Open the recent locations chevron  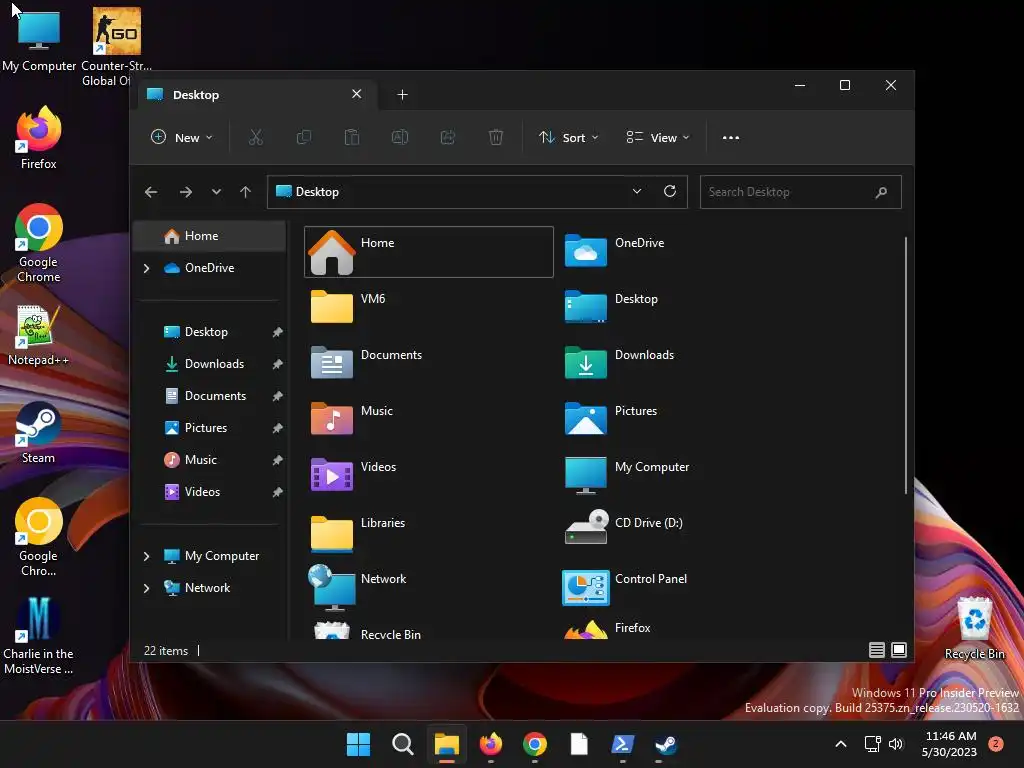pyautogui.click(x=216, y=192)
